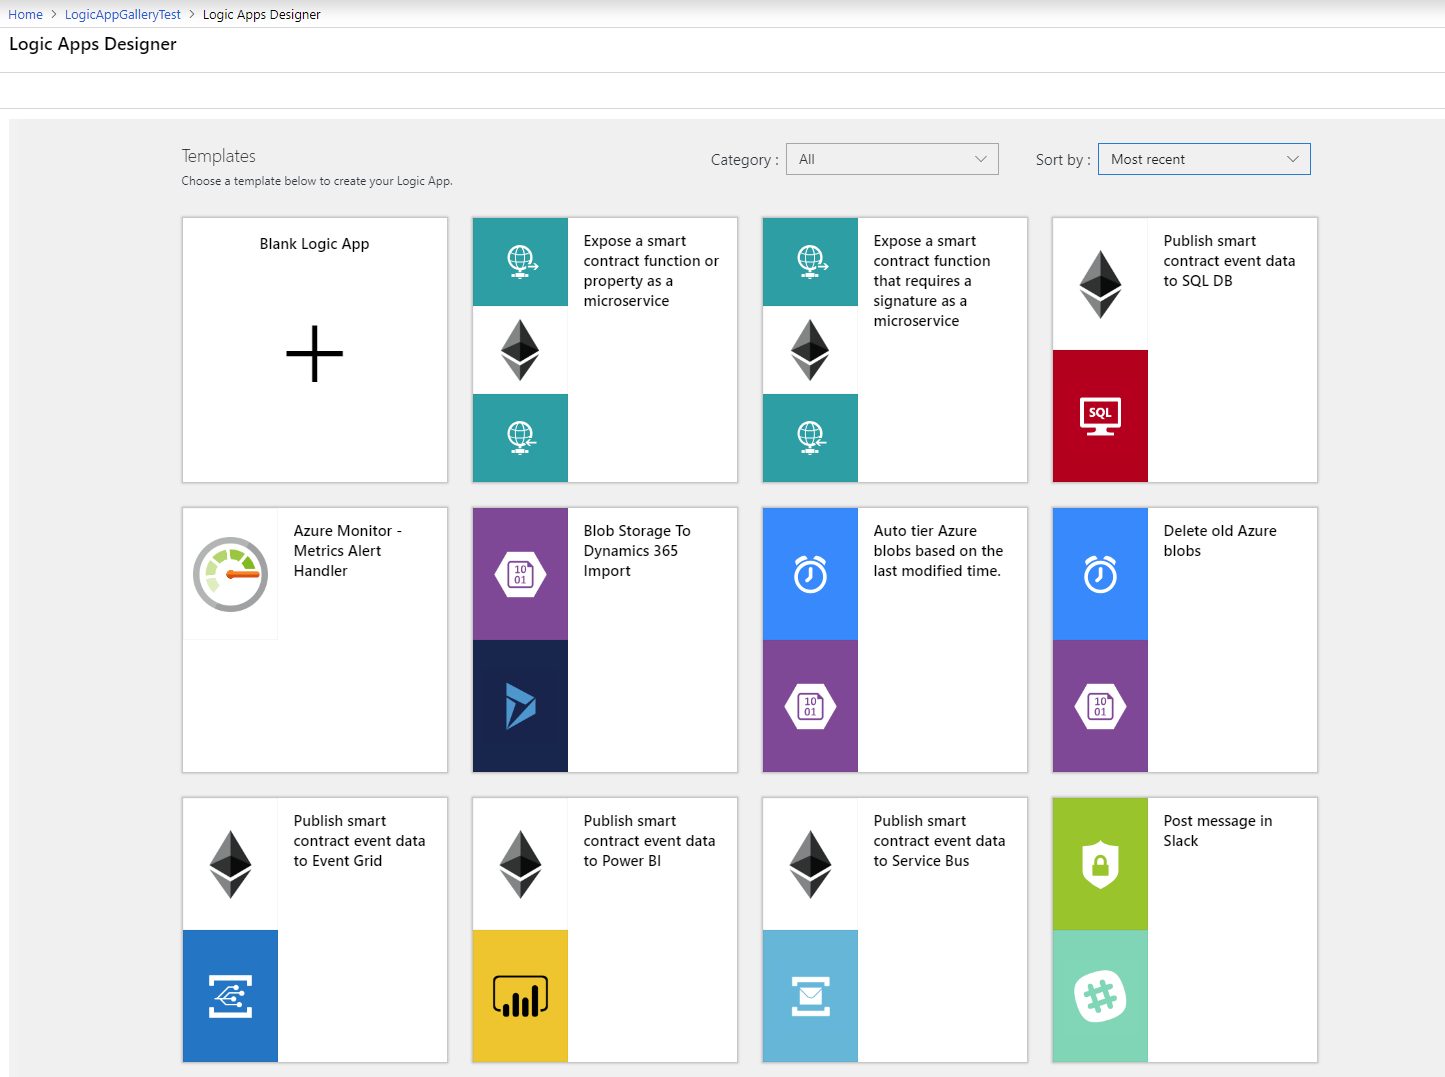Open LogicAppGalleryTest breadcrumb link

point(122,14)
